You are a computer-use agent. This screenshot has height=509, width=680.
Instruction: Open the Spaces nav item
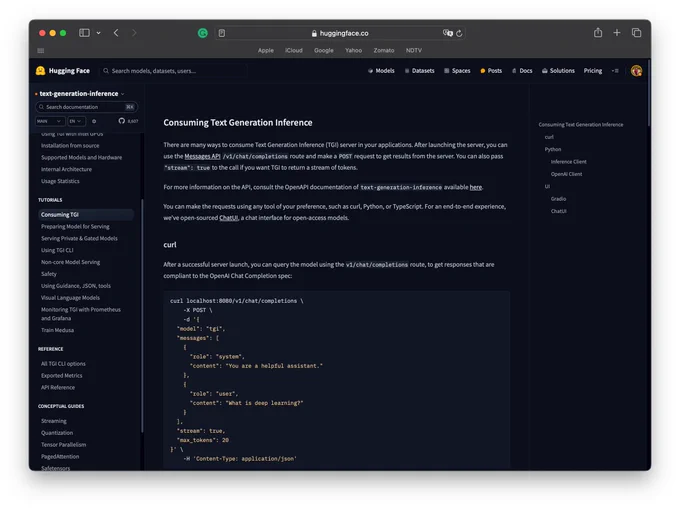pyautogui.click(x=457, y=71)
